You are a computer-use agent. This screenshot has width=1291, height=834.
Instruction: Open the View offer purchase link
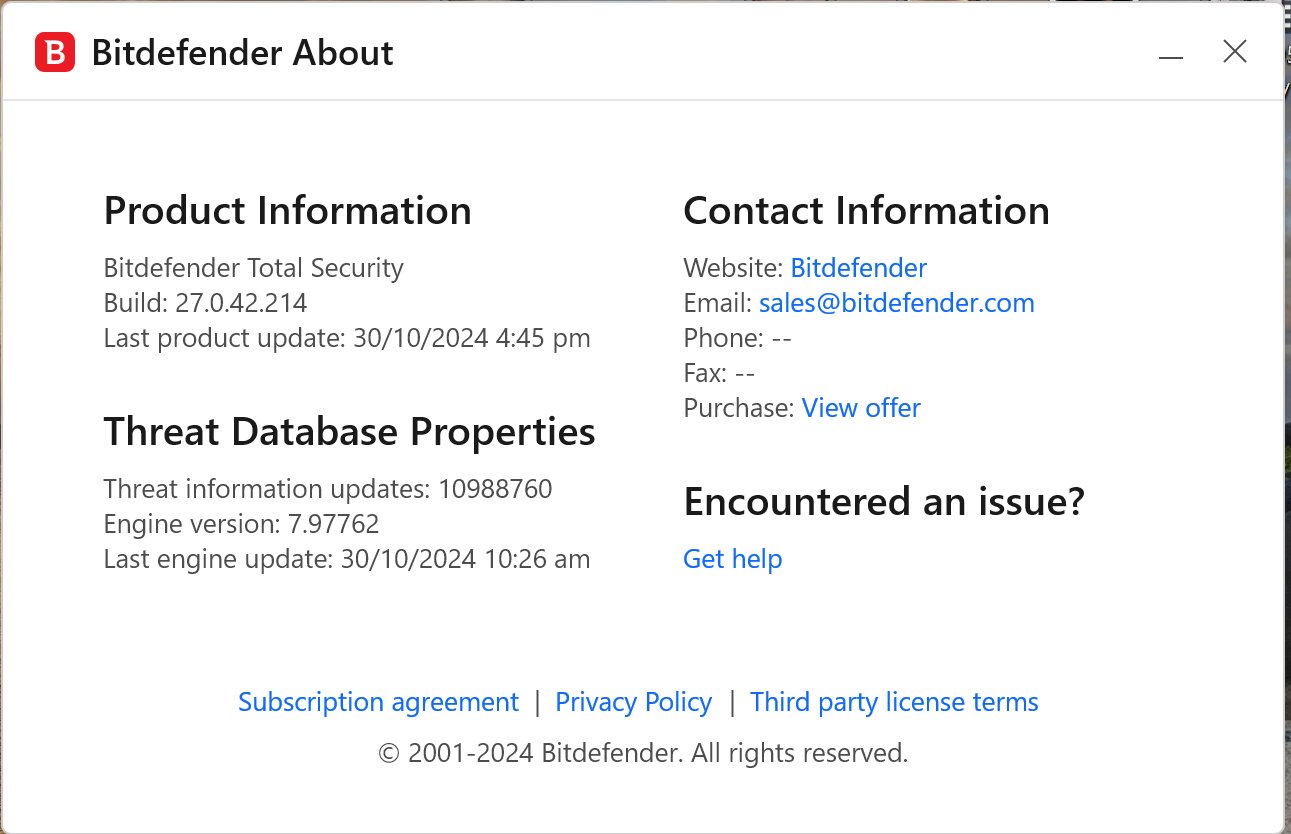861,408
